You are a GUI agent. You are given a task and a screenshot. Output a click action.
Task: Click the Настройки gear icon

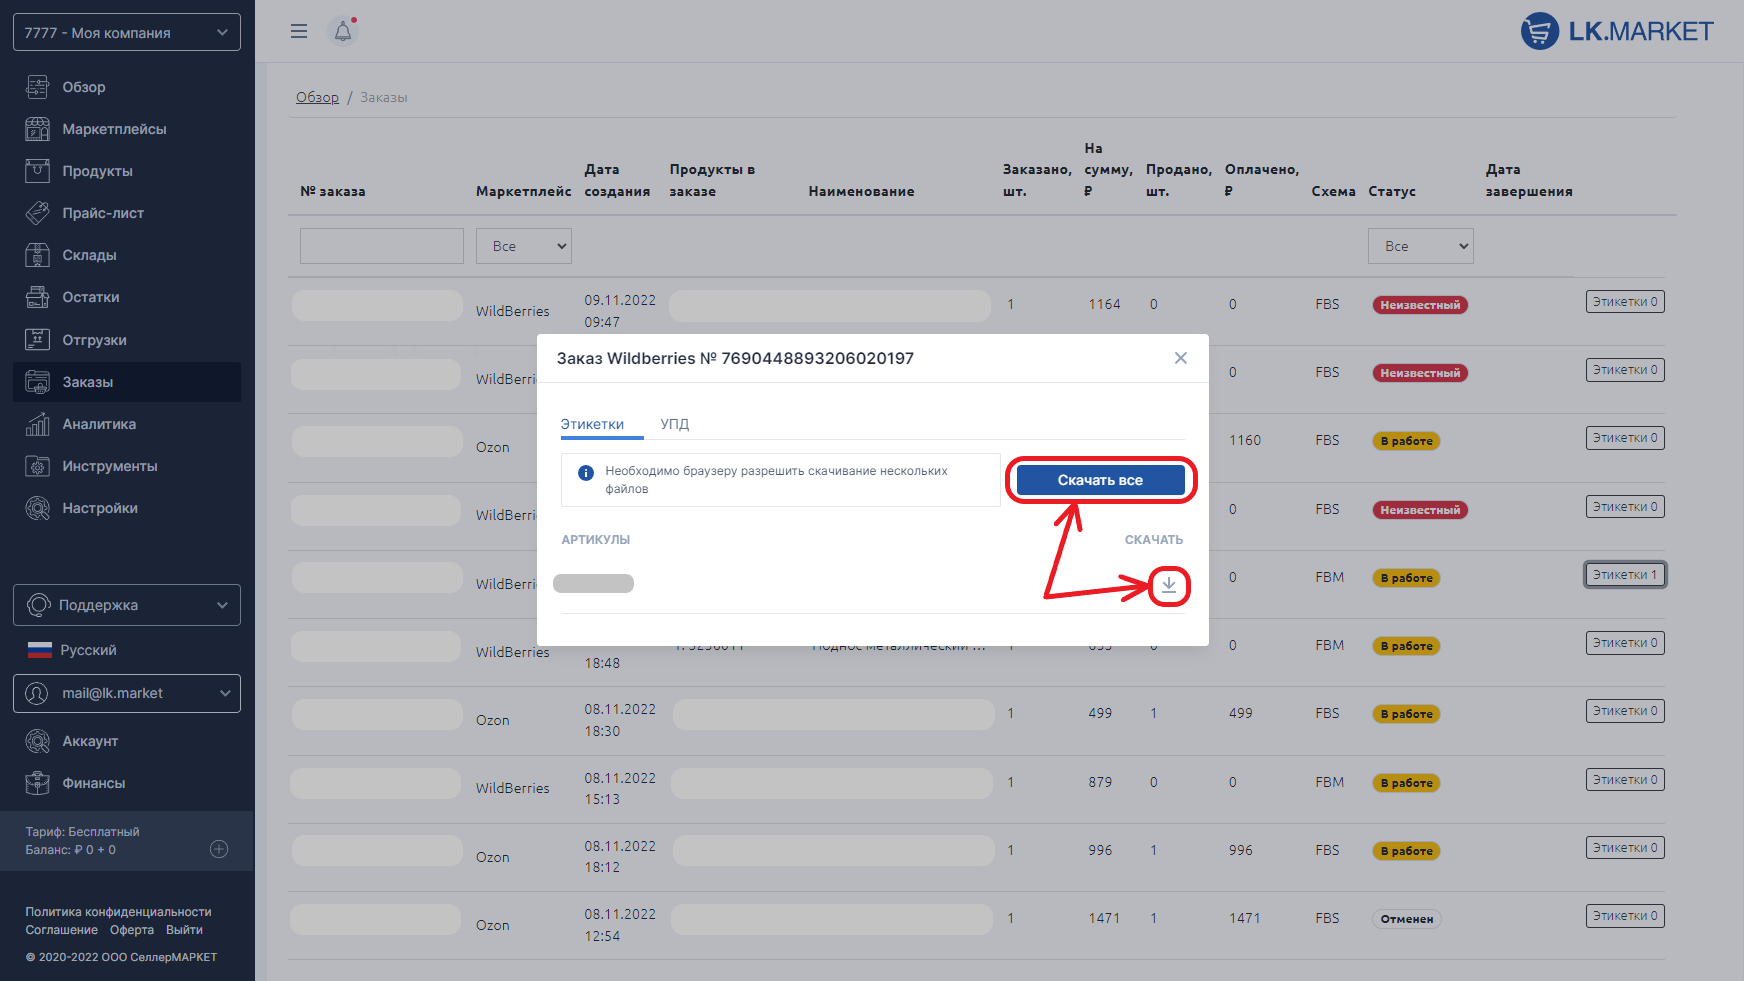pyautogui.click(x=37, y=508)
